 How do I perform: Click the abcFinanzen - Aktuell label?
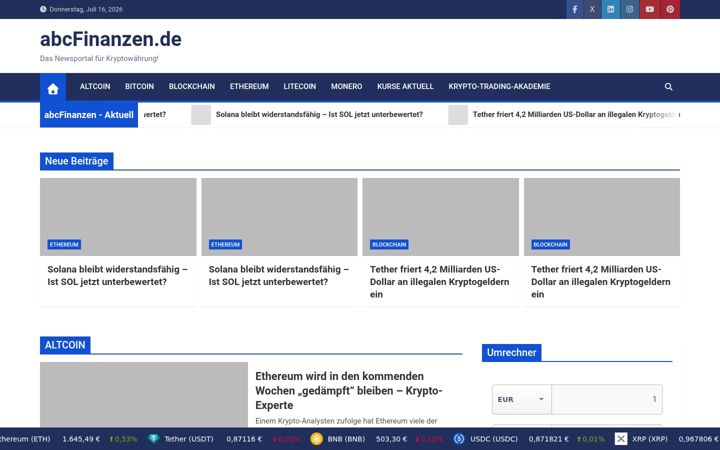tap(89, 115)
